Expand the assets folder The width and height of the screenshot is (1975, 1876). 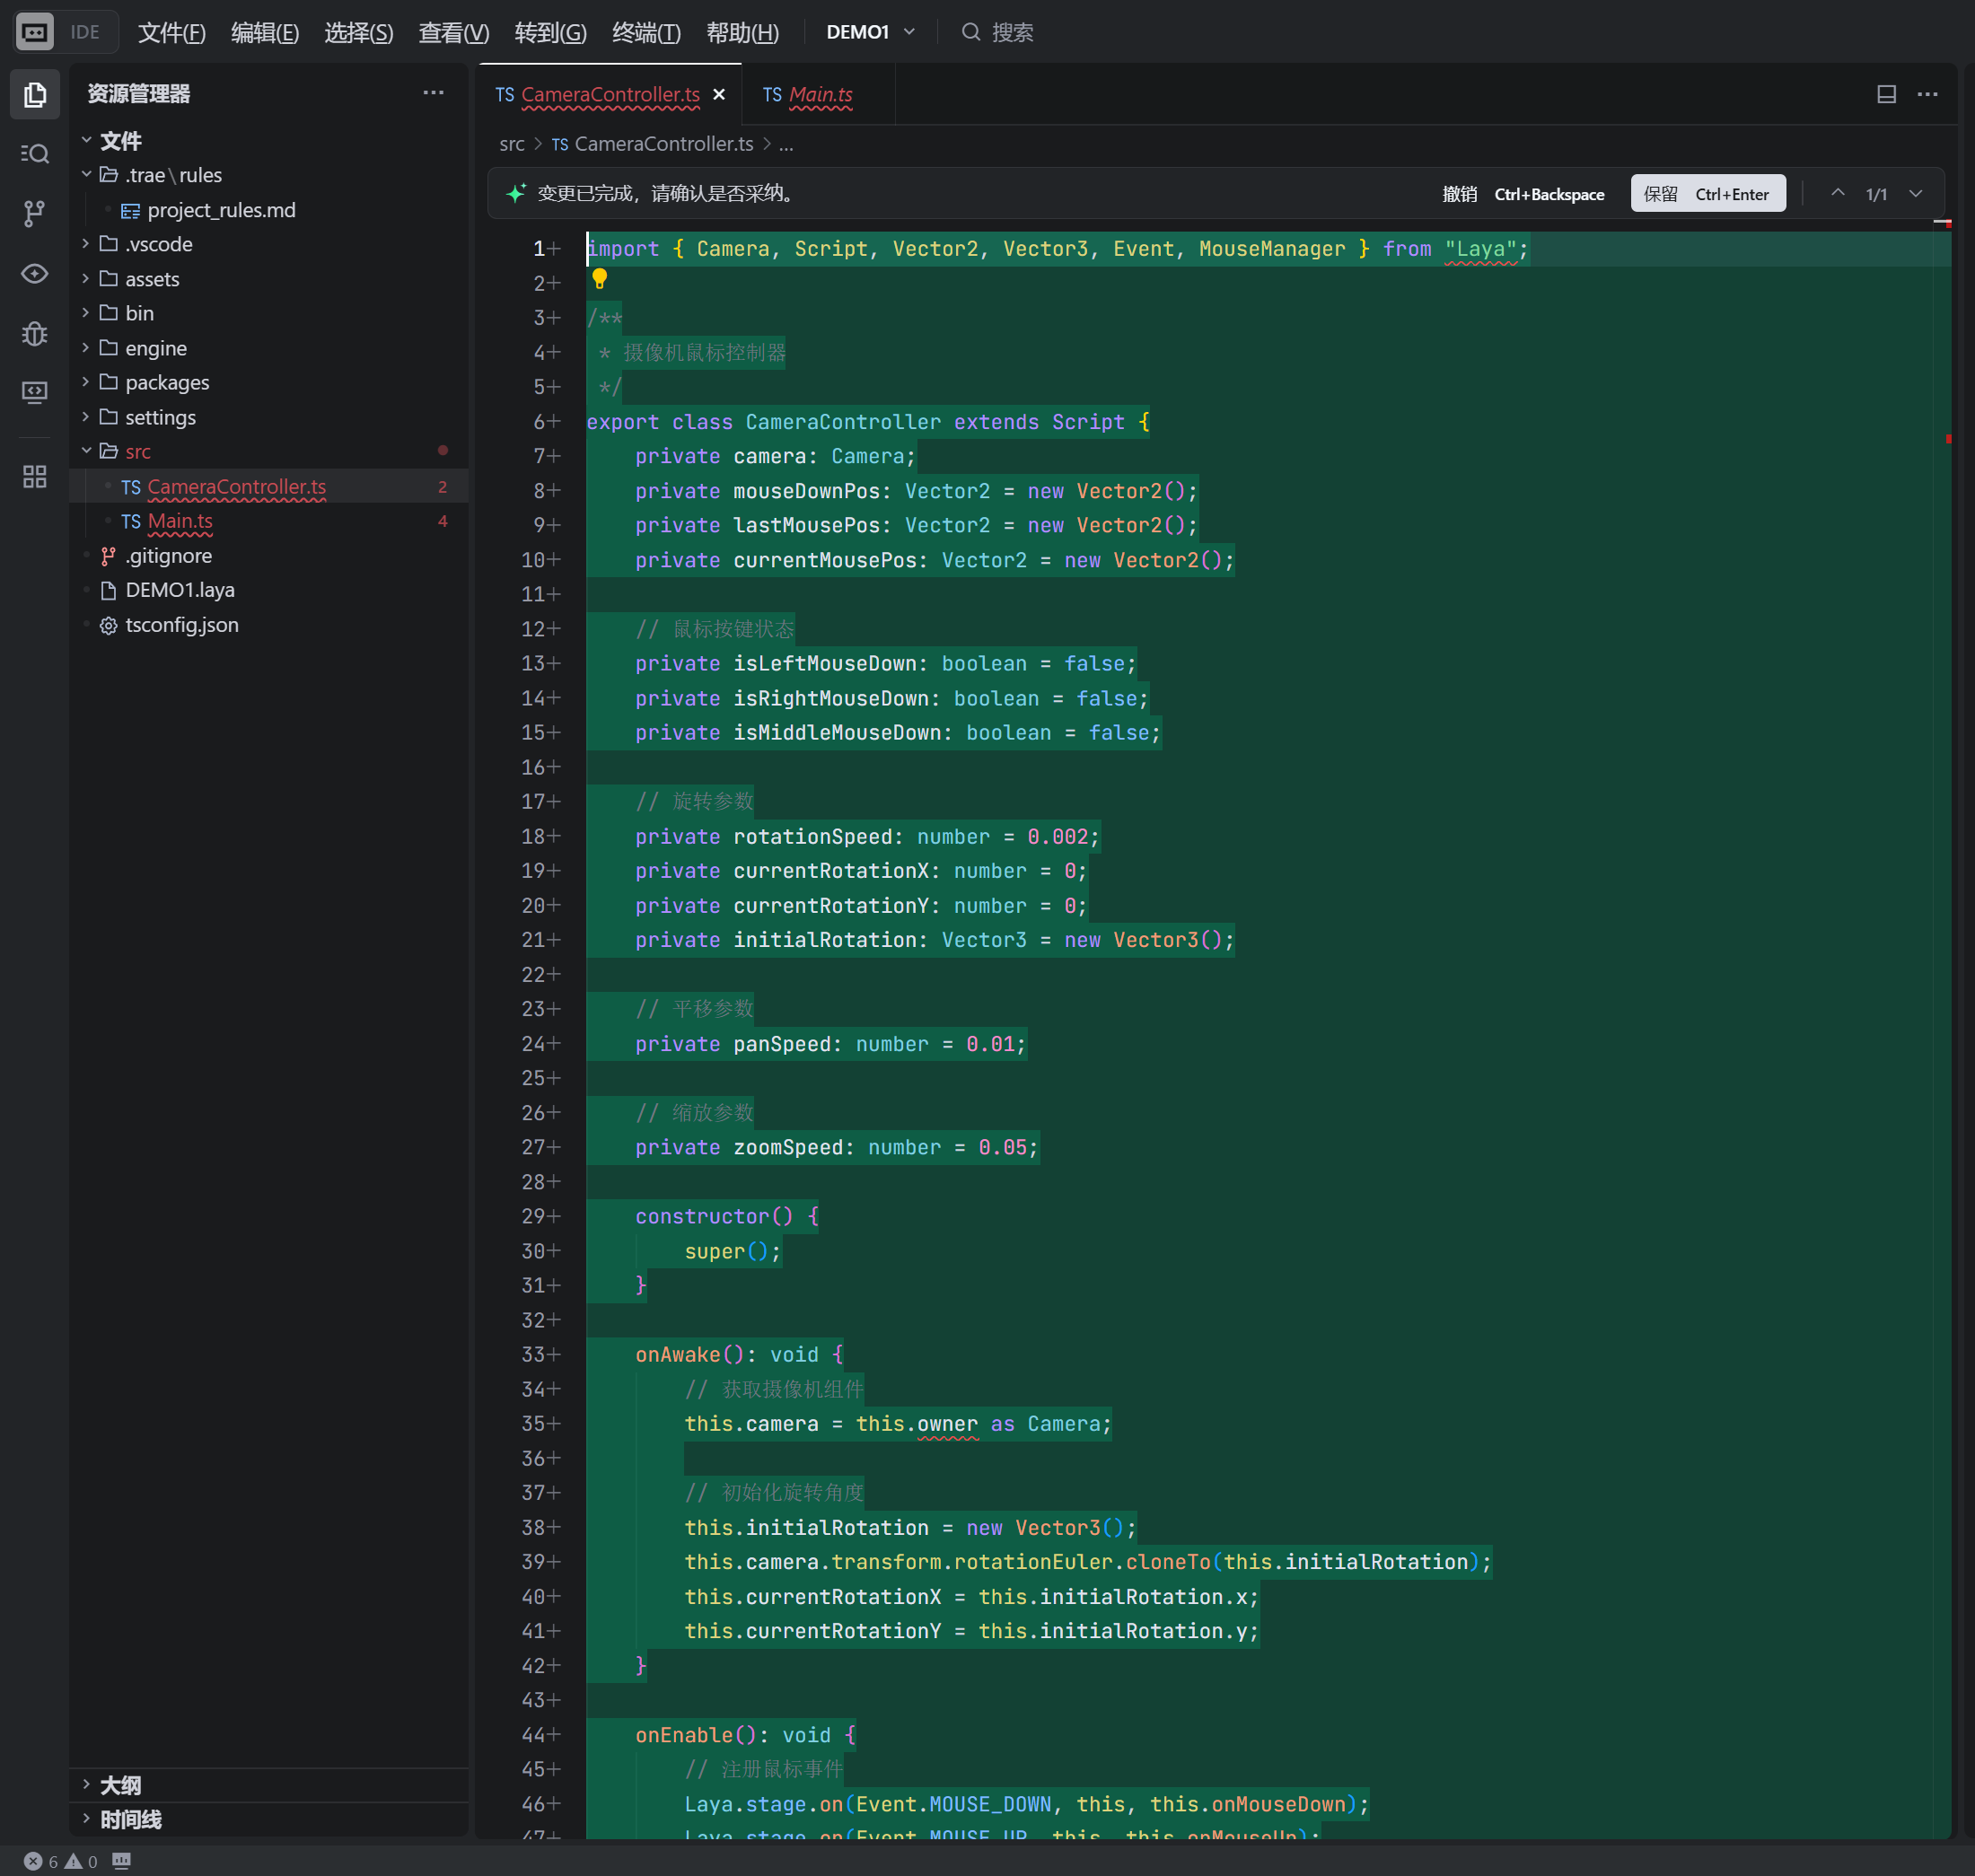point(152,279)
